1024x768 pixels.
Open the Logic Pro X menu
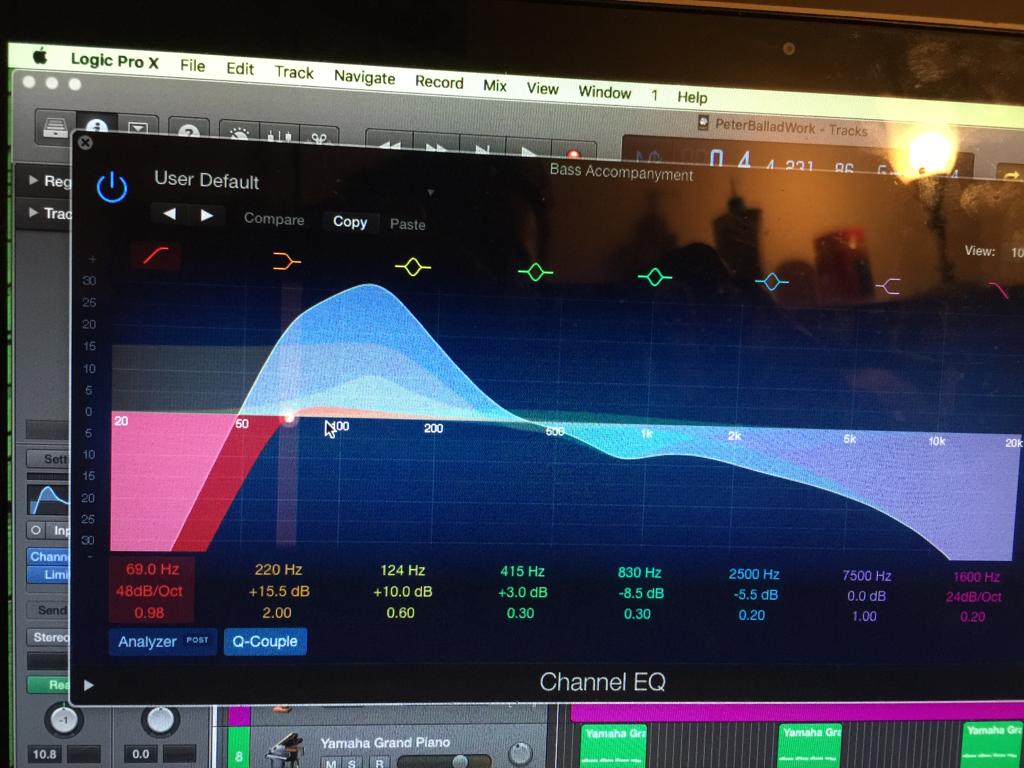(115, 61)
